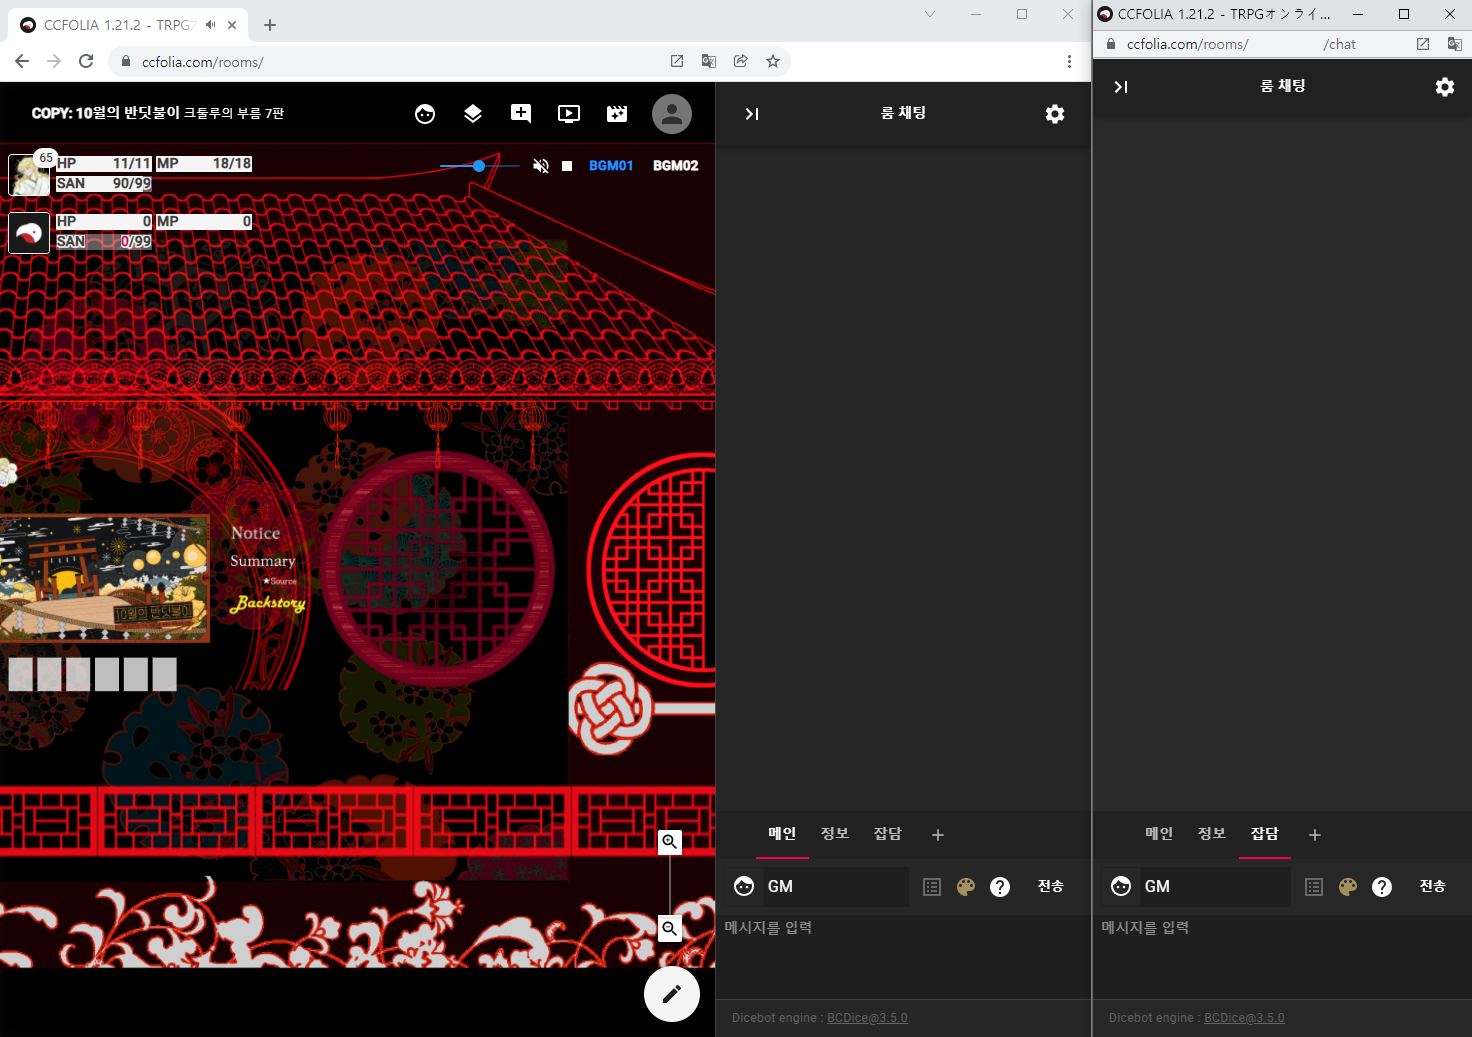Image resolution: width=1472 pixels, height=1037 pixels.
Task: Open the user profile avatar
Action: (x=672, y=114)
